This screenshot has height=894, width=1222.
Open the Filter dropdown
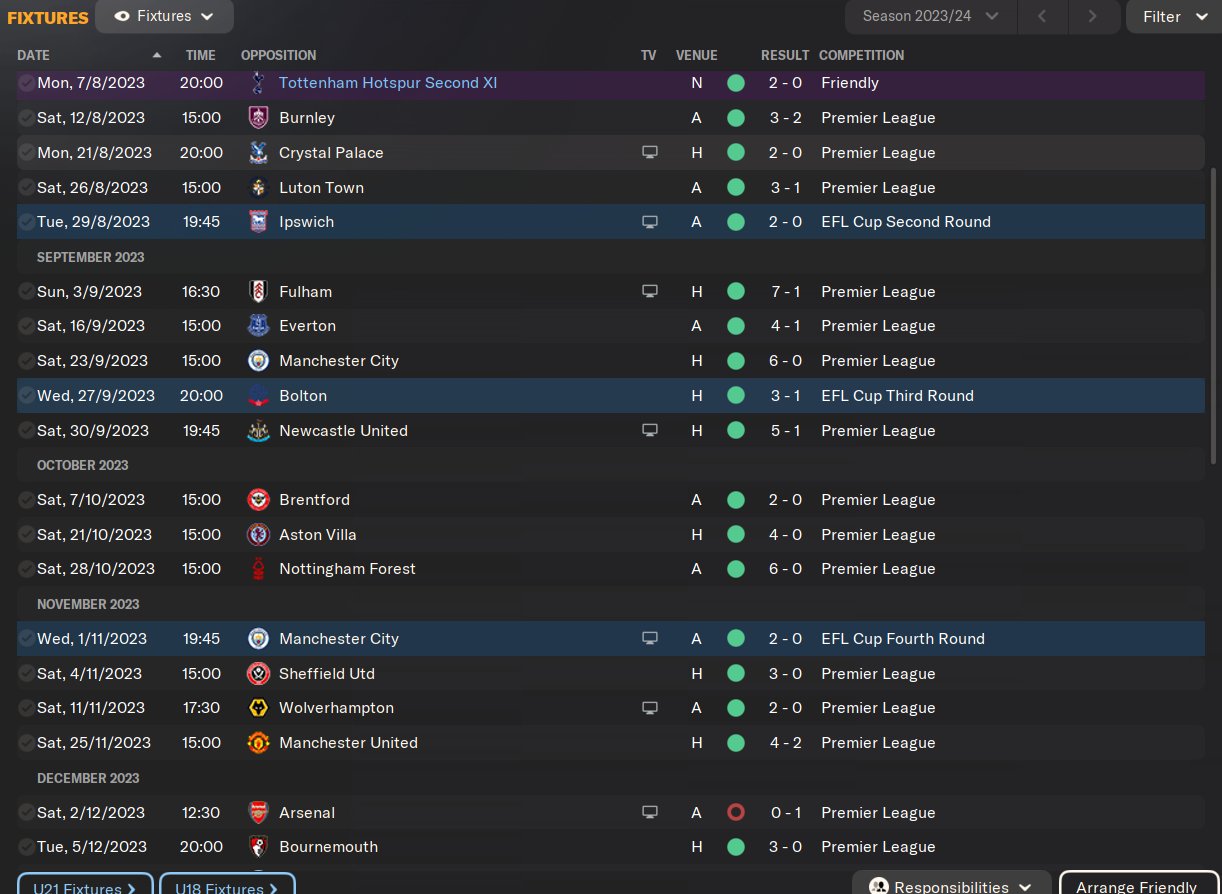(x=1173, y=16)
